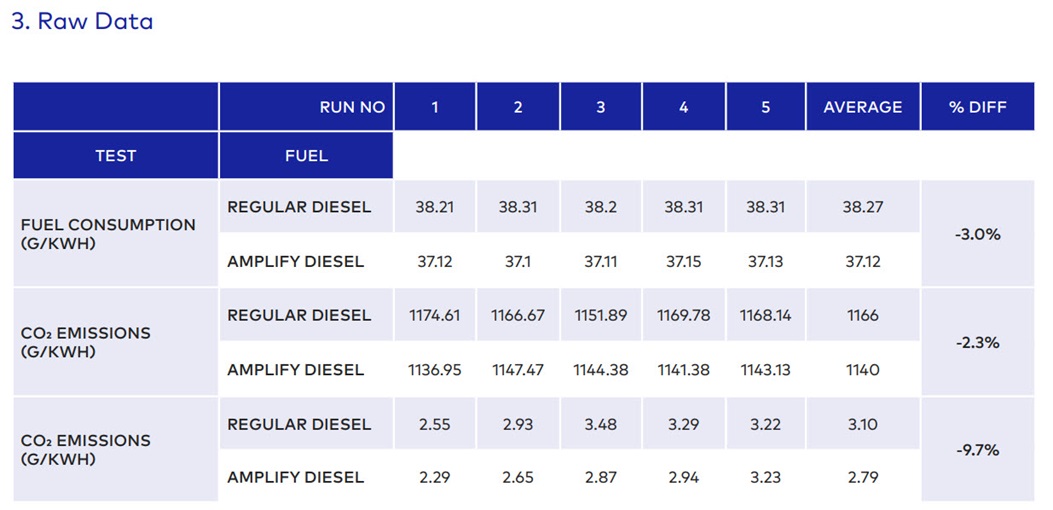
Task: Click run number '2' column header
Action: [518, 106]
